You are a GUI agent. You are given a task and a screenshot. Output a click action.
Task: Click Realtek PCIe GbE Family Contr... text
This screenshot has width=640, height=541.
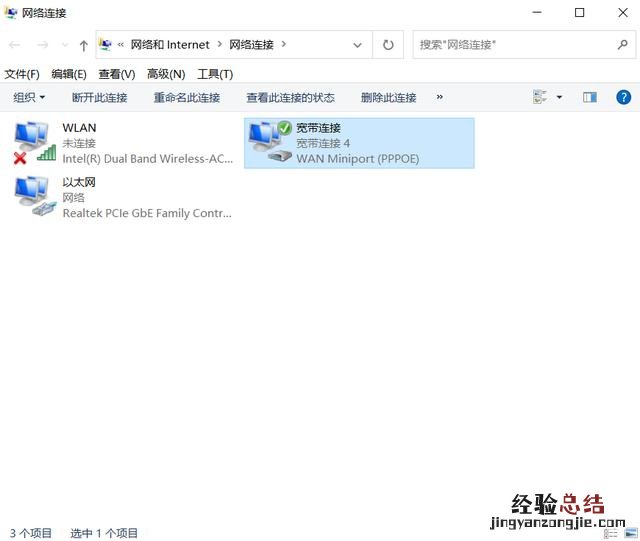coord(147,213)
